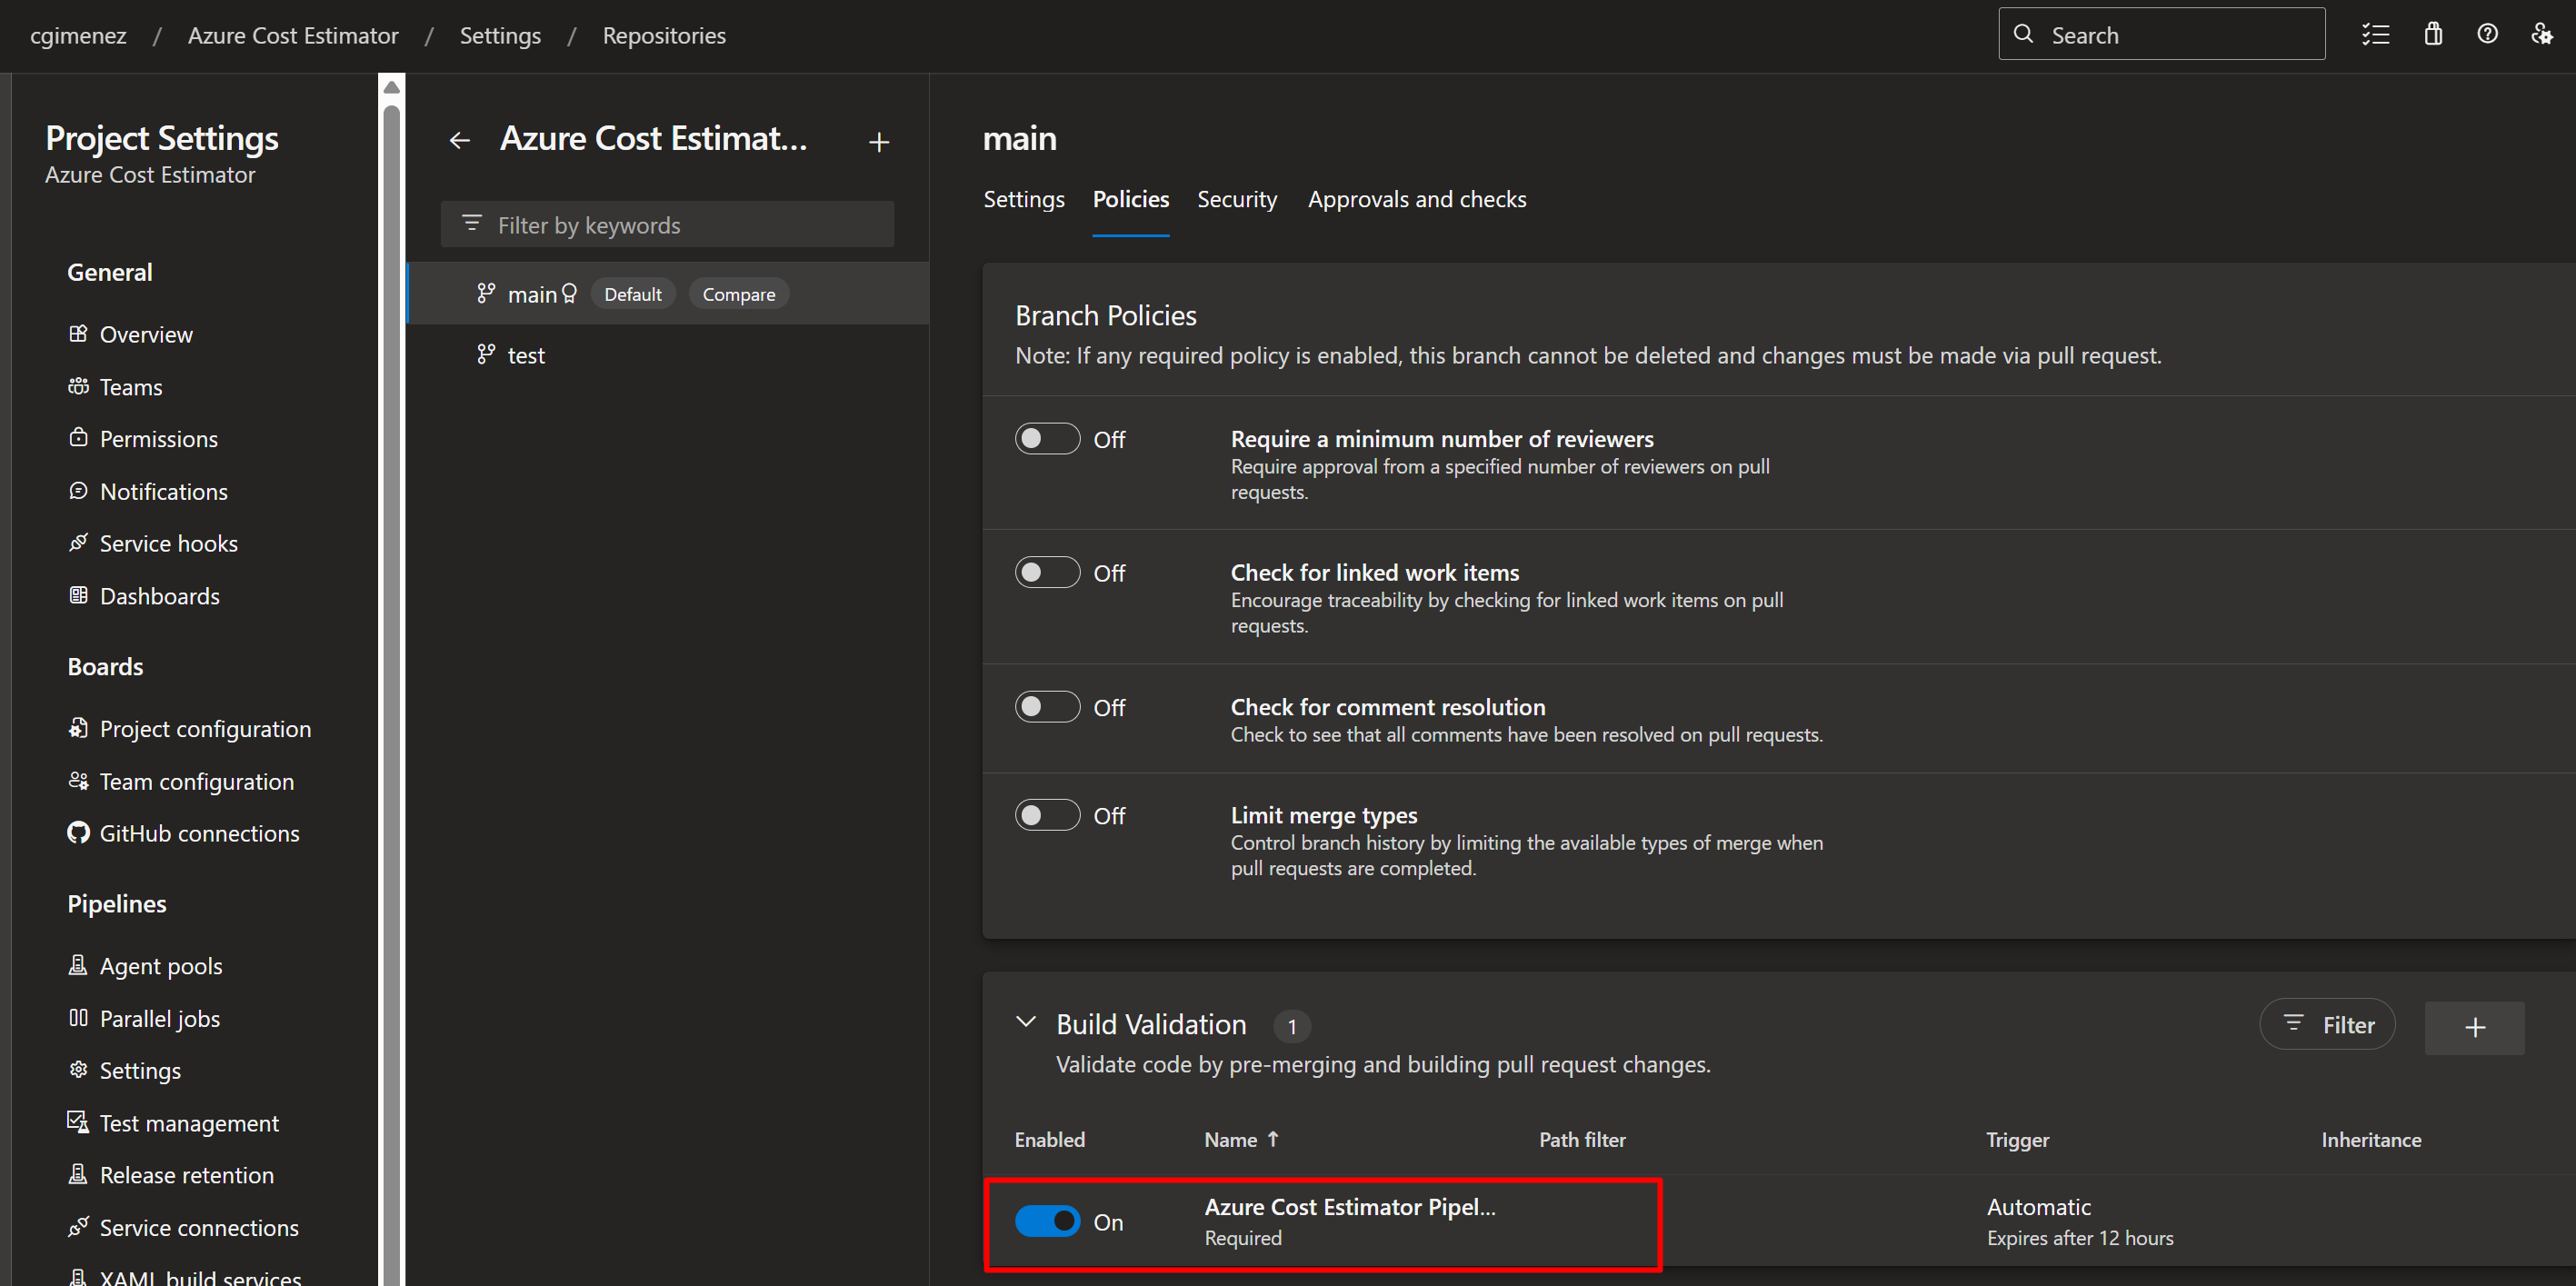Open the work items list icon in header
The image size is (2576, 1286).
[x=2376, y=35]
